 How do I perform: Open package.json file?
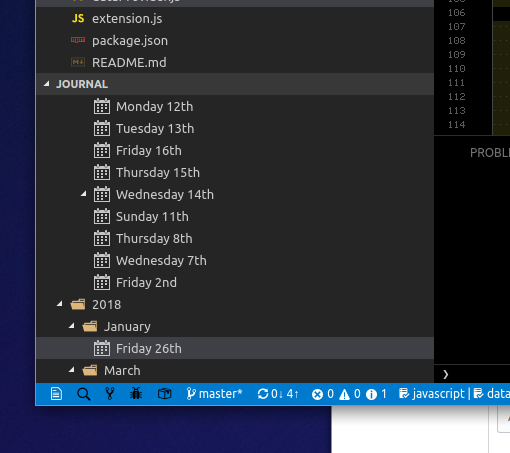(235, 40)
